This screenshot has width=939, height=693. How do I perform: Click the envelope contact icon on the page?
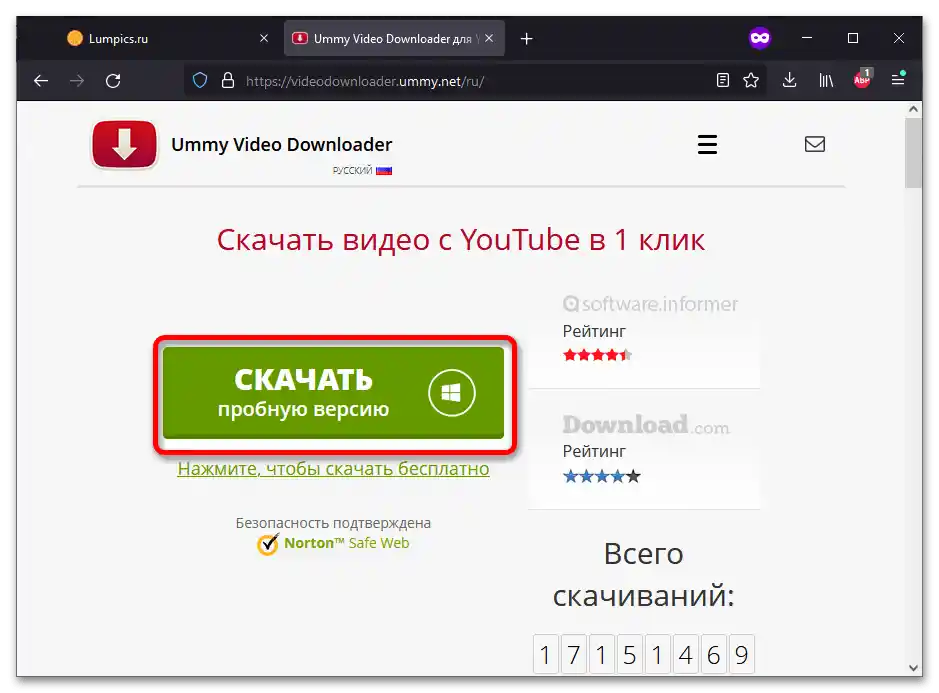point(815,144)
